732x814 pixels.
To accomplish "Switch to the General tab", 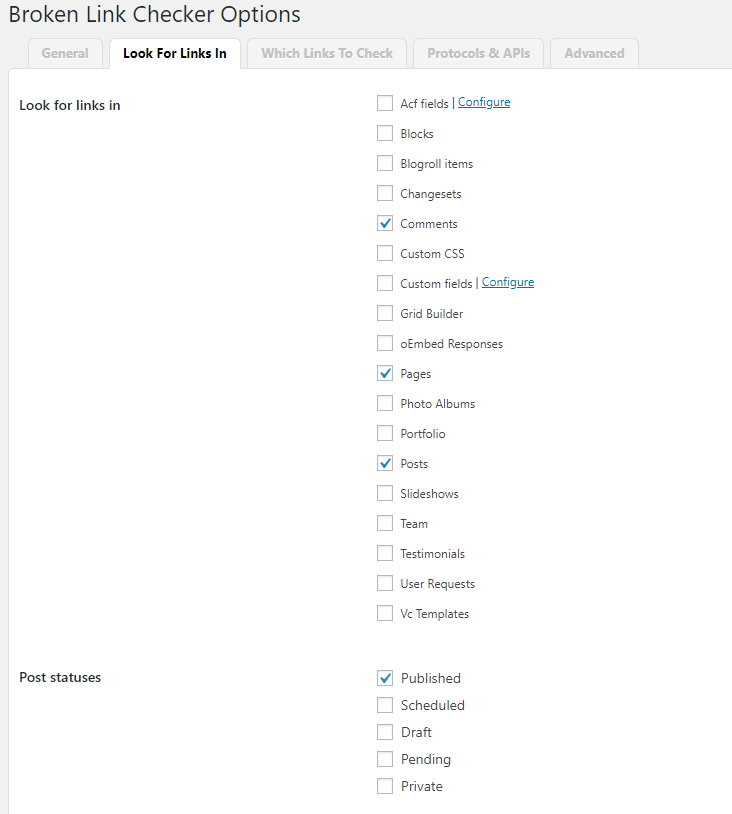I will (x=65, y=54).
